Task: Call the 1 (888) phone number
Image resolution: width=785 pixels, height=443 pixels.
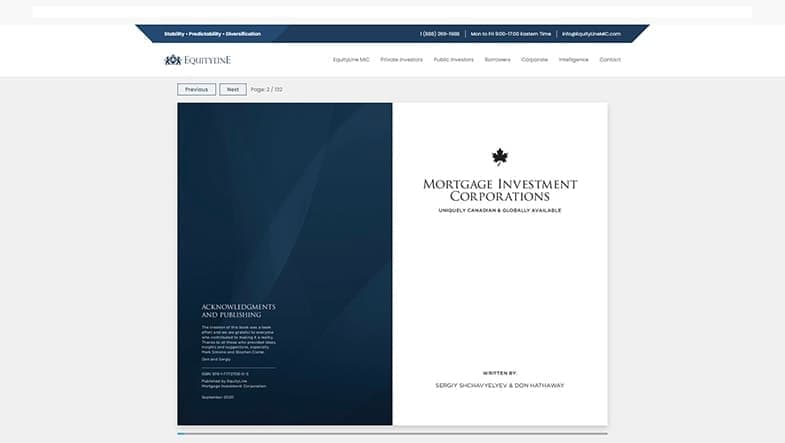Action: [440, 34]
